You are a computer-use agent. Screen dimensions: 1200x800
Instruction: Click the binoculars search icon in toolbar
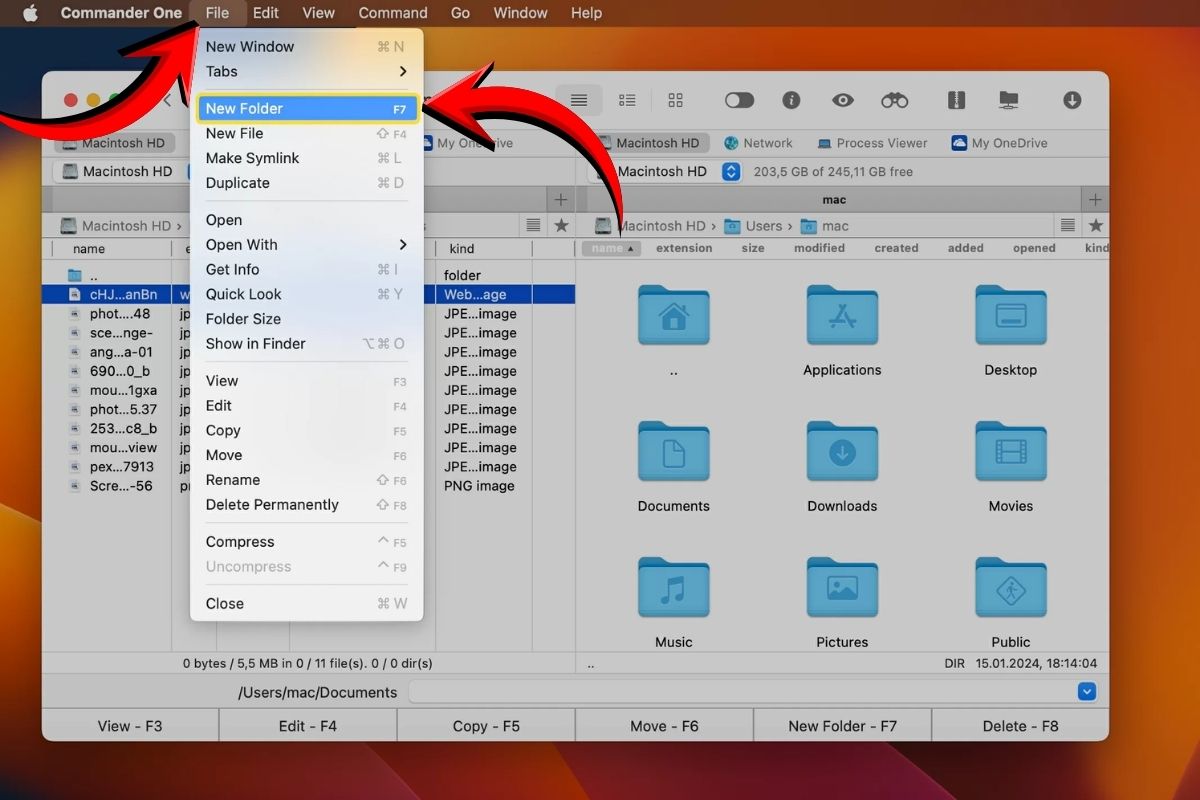click(x=894, y=100)
